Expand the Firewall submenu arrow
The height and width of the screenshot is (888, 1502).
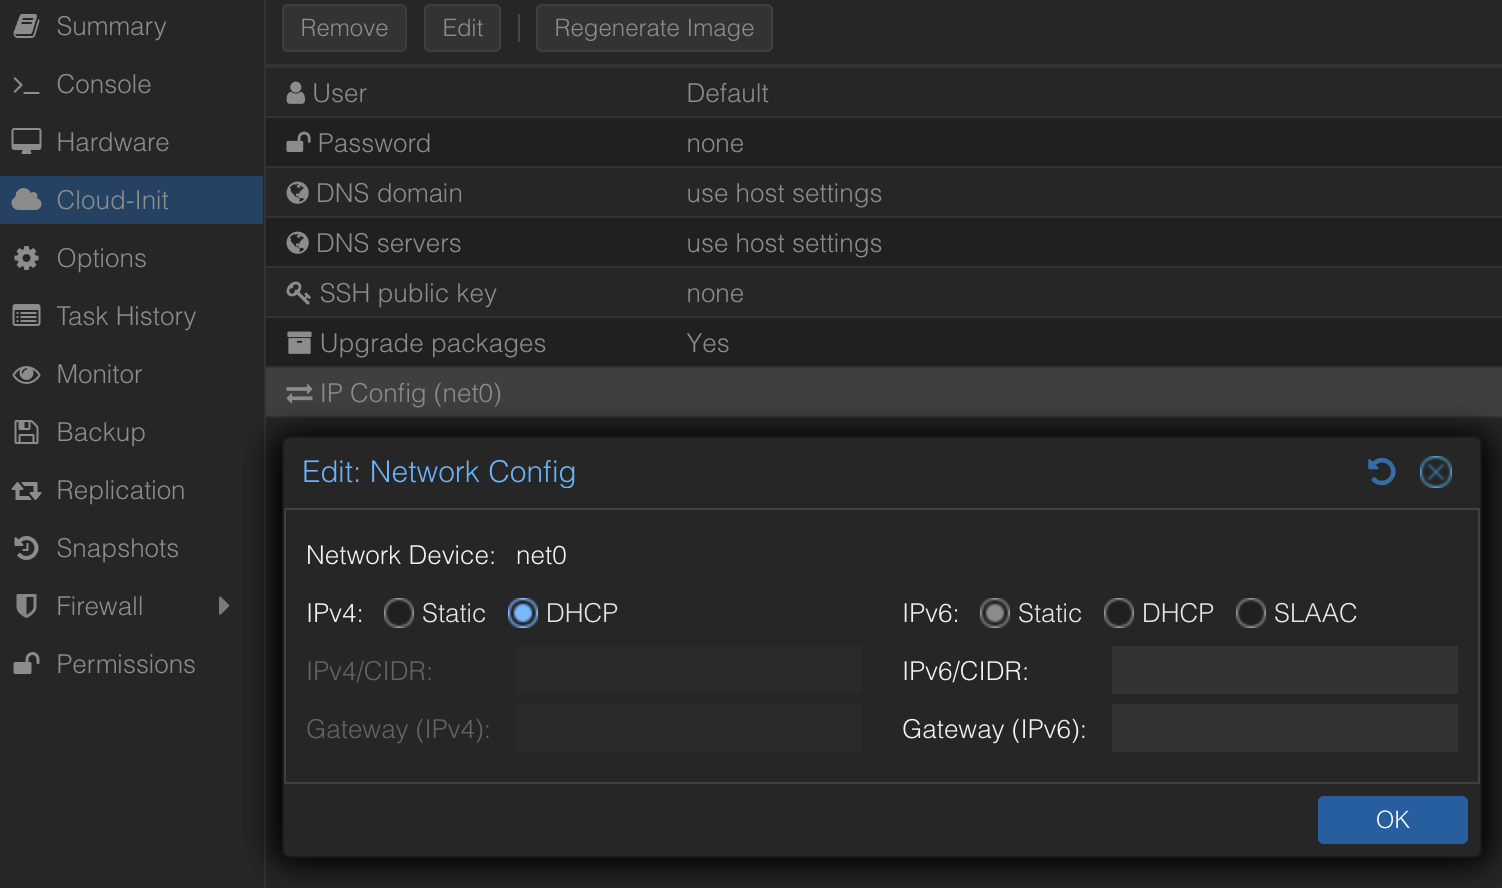pyautogui.click(x=223, y=606)
